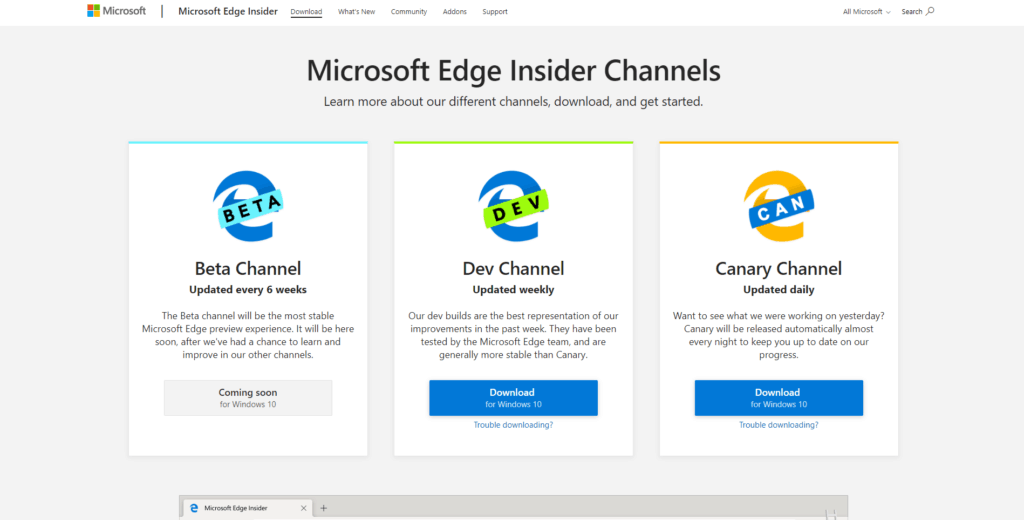Click the Microsoft Edge Insider Channels title
Viewport: 1024px width, 520px height.
[513, 71]
